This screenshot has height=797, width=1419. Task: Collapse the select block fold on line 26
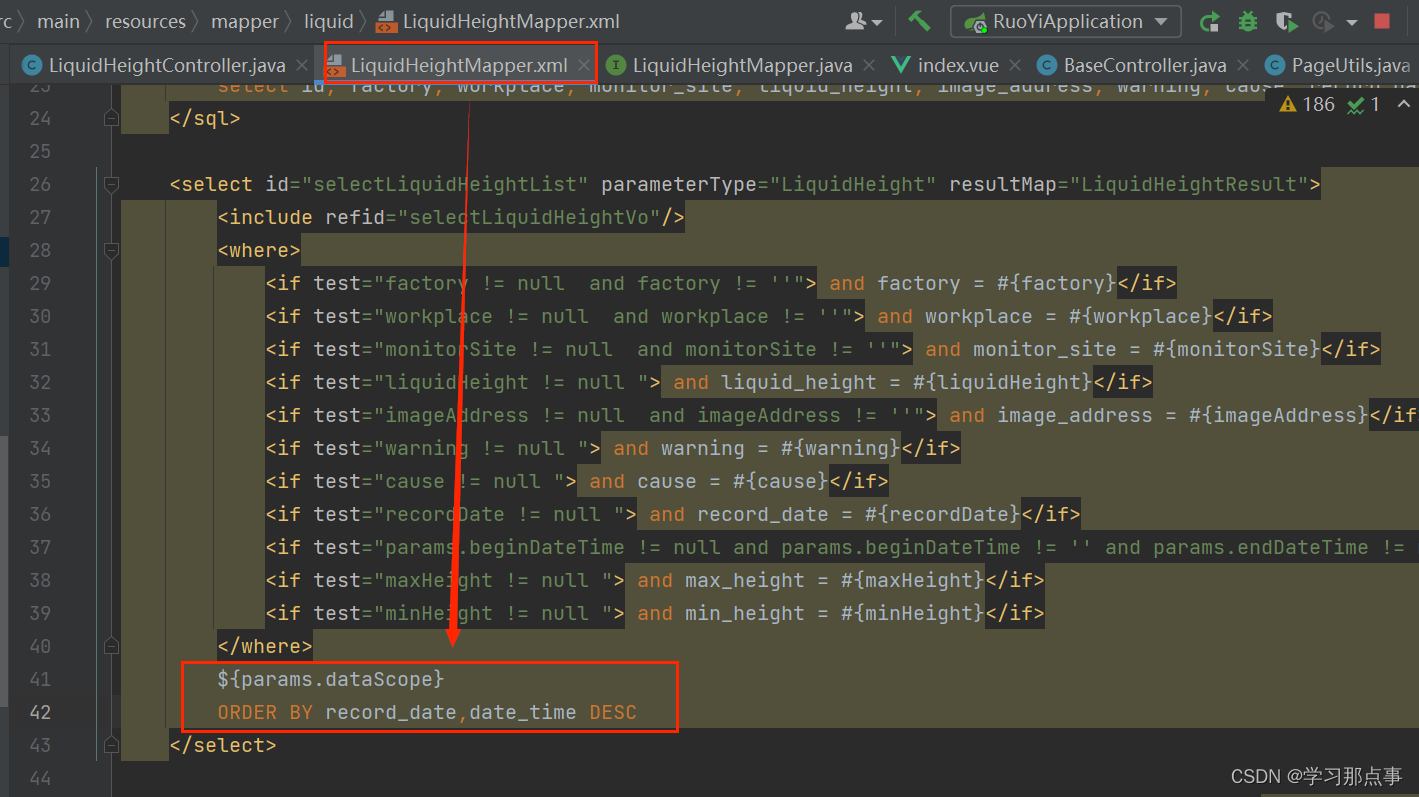111,184
